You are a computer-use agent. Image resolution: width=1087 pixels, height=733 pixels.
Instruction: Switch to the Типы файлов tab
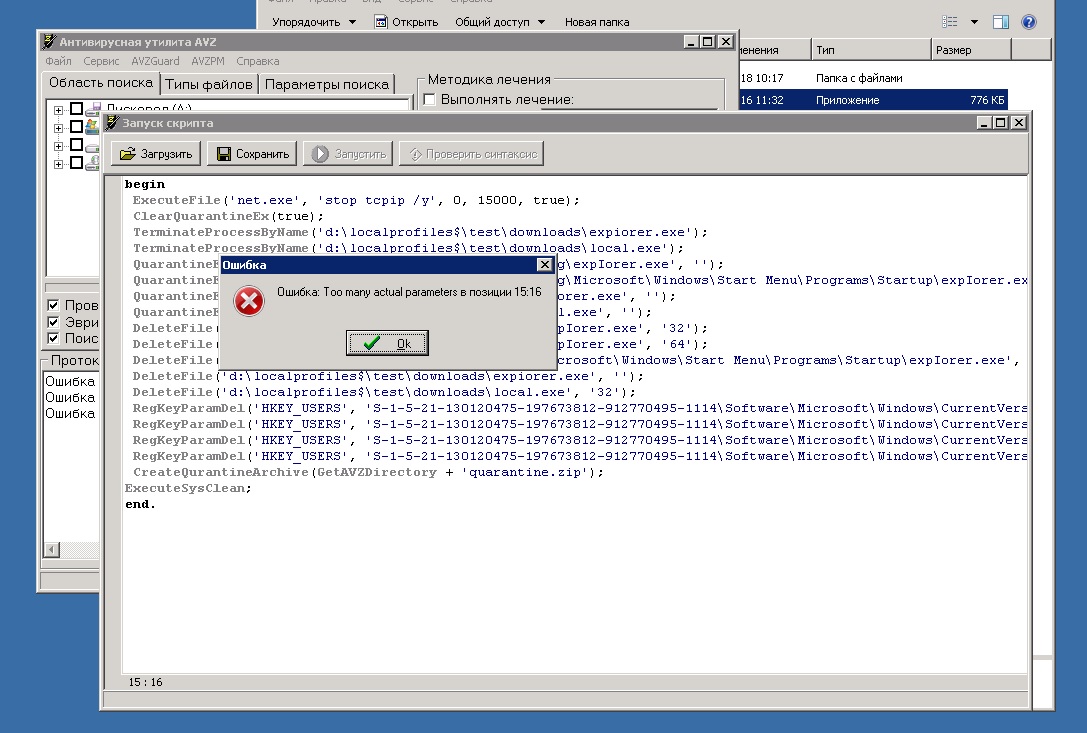click(x=209, y=84)
